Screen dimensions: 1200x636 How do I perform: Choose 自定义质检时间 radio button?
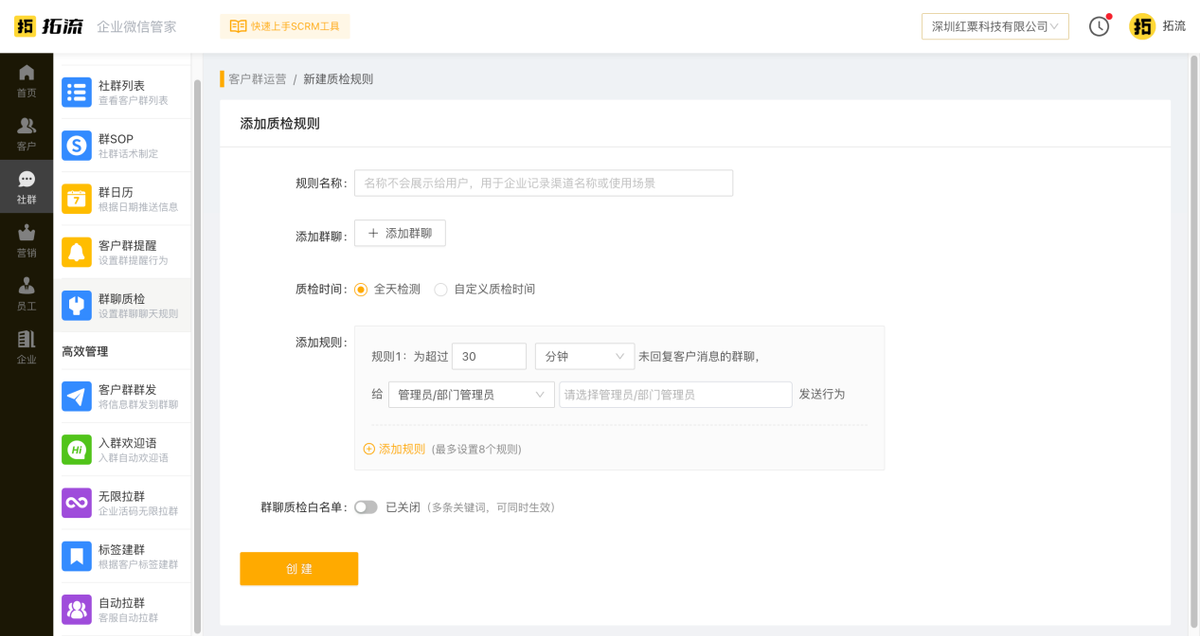click(441, 289)
